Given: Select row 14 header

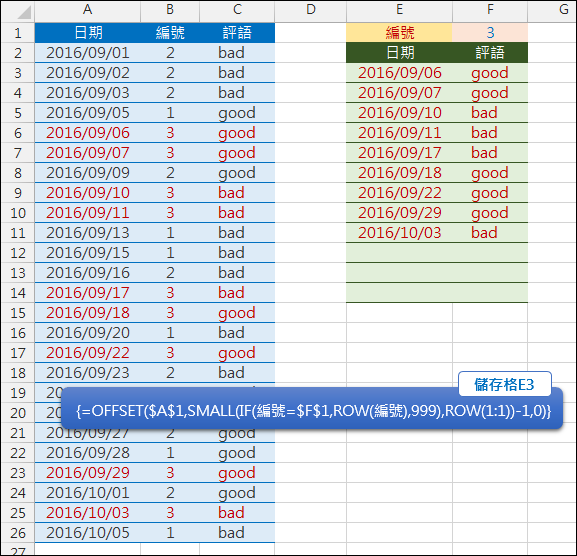Looking at the screenshot, I should pyautogui.click(x=18, y=293).
